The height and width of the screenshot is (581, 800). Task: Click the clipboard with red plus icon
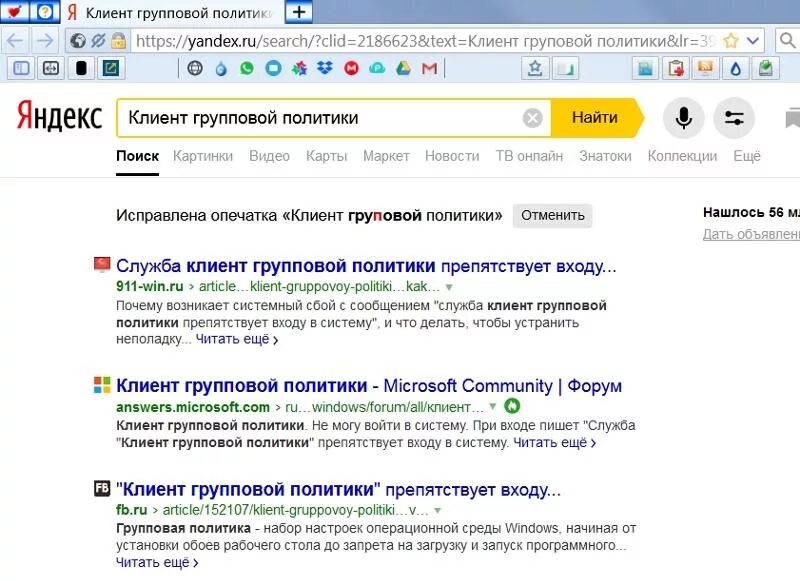[x=676, y=68]
